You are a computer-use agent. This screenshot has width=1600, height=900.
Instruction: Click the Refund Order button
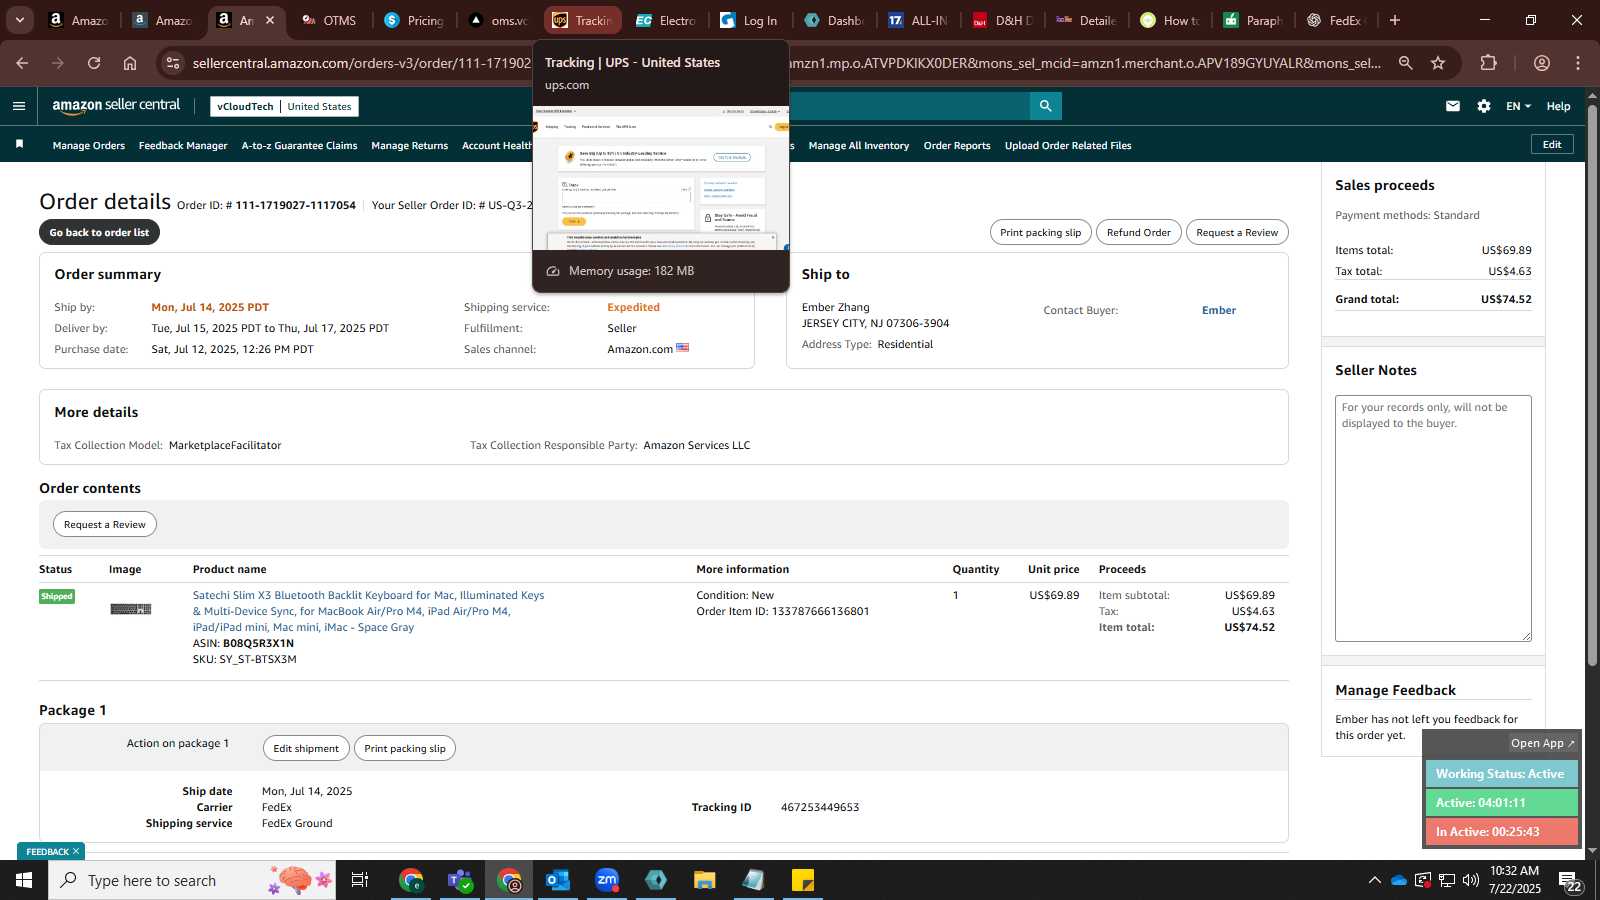(x=1138, y=232)
